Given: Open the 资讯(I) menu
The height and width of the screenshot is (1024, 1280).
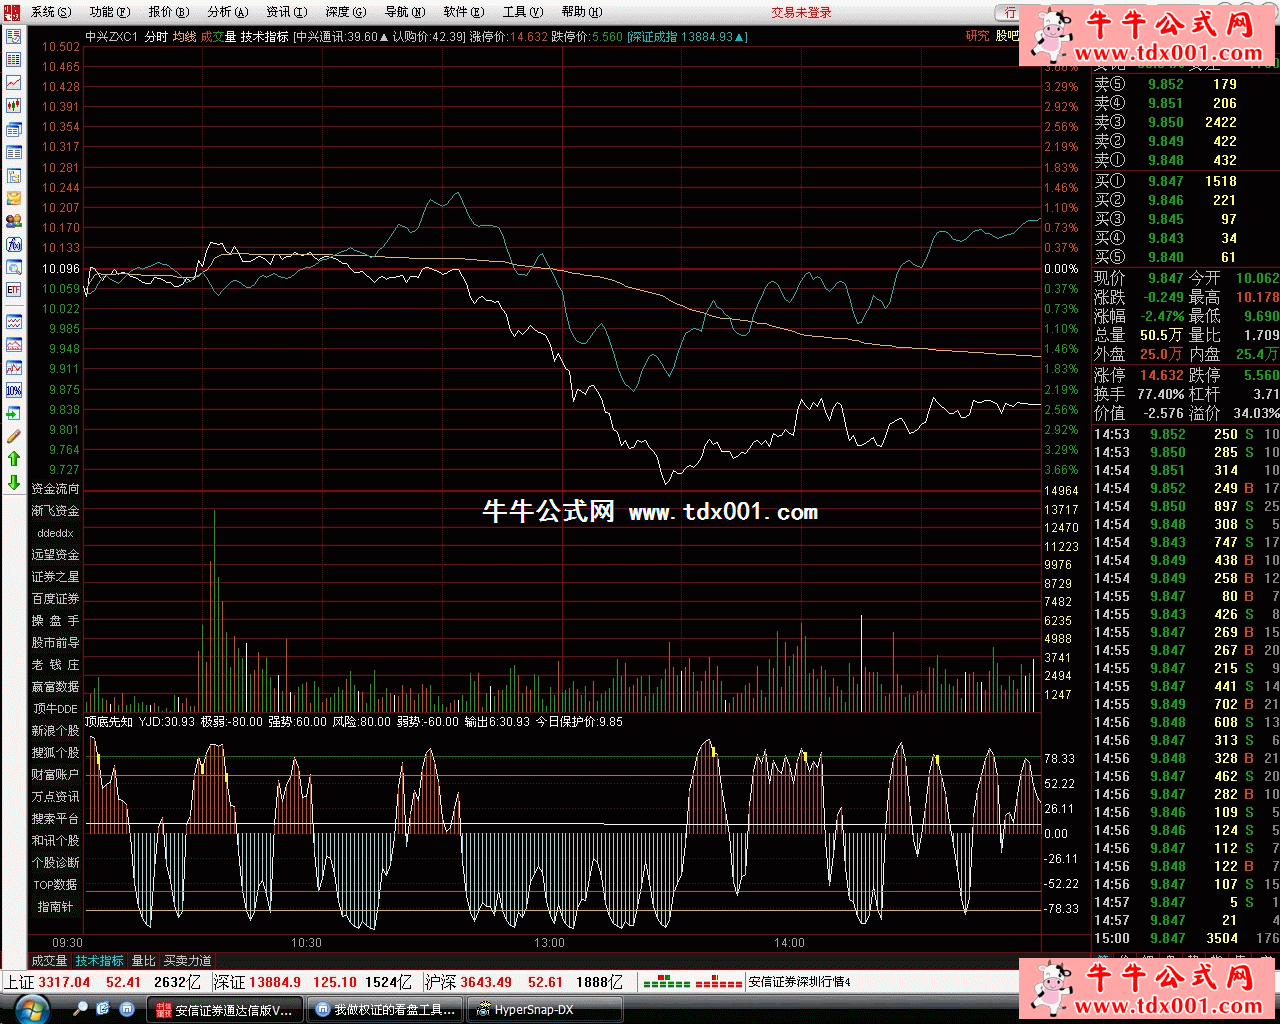Looking at the screenshot, I should click(x=287, y=12).
